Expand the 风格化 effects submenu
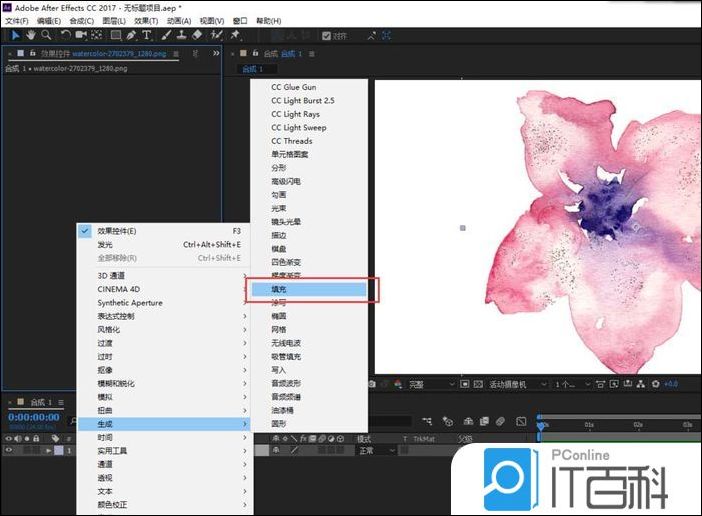Image resolution: width=702 pixels, height=516 pixels. pos(109,329)
